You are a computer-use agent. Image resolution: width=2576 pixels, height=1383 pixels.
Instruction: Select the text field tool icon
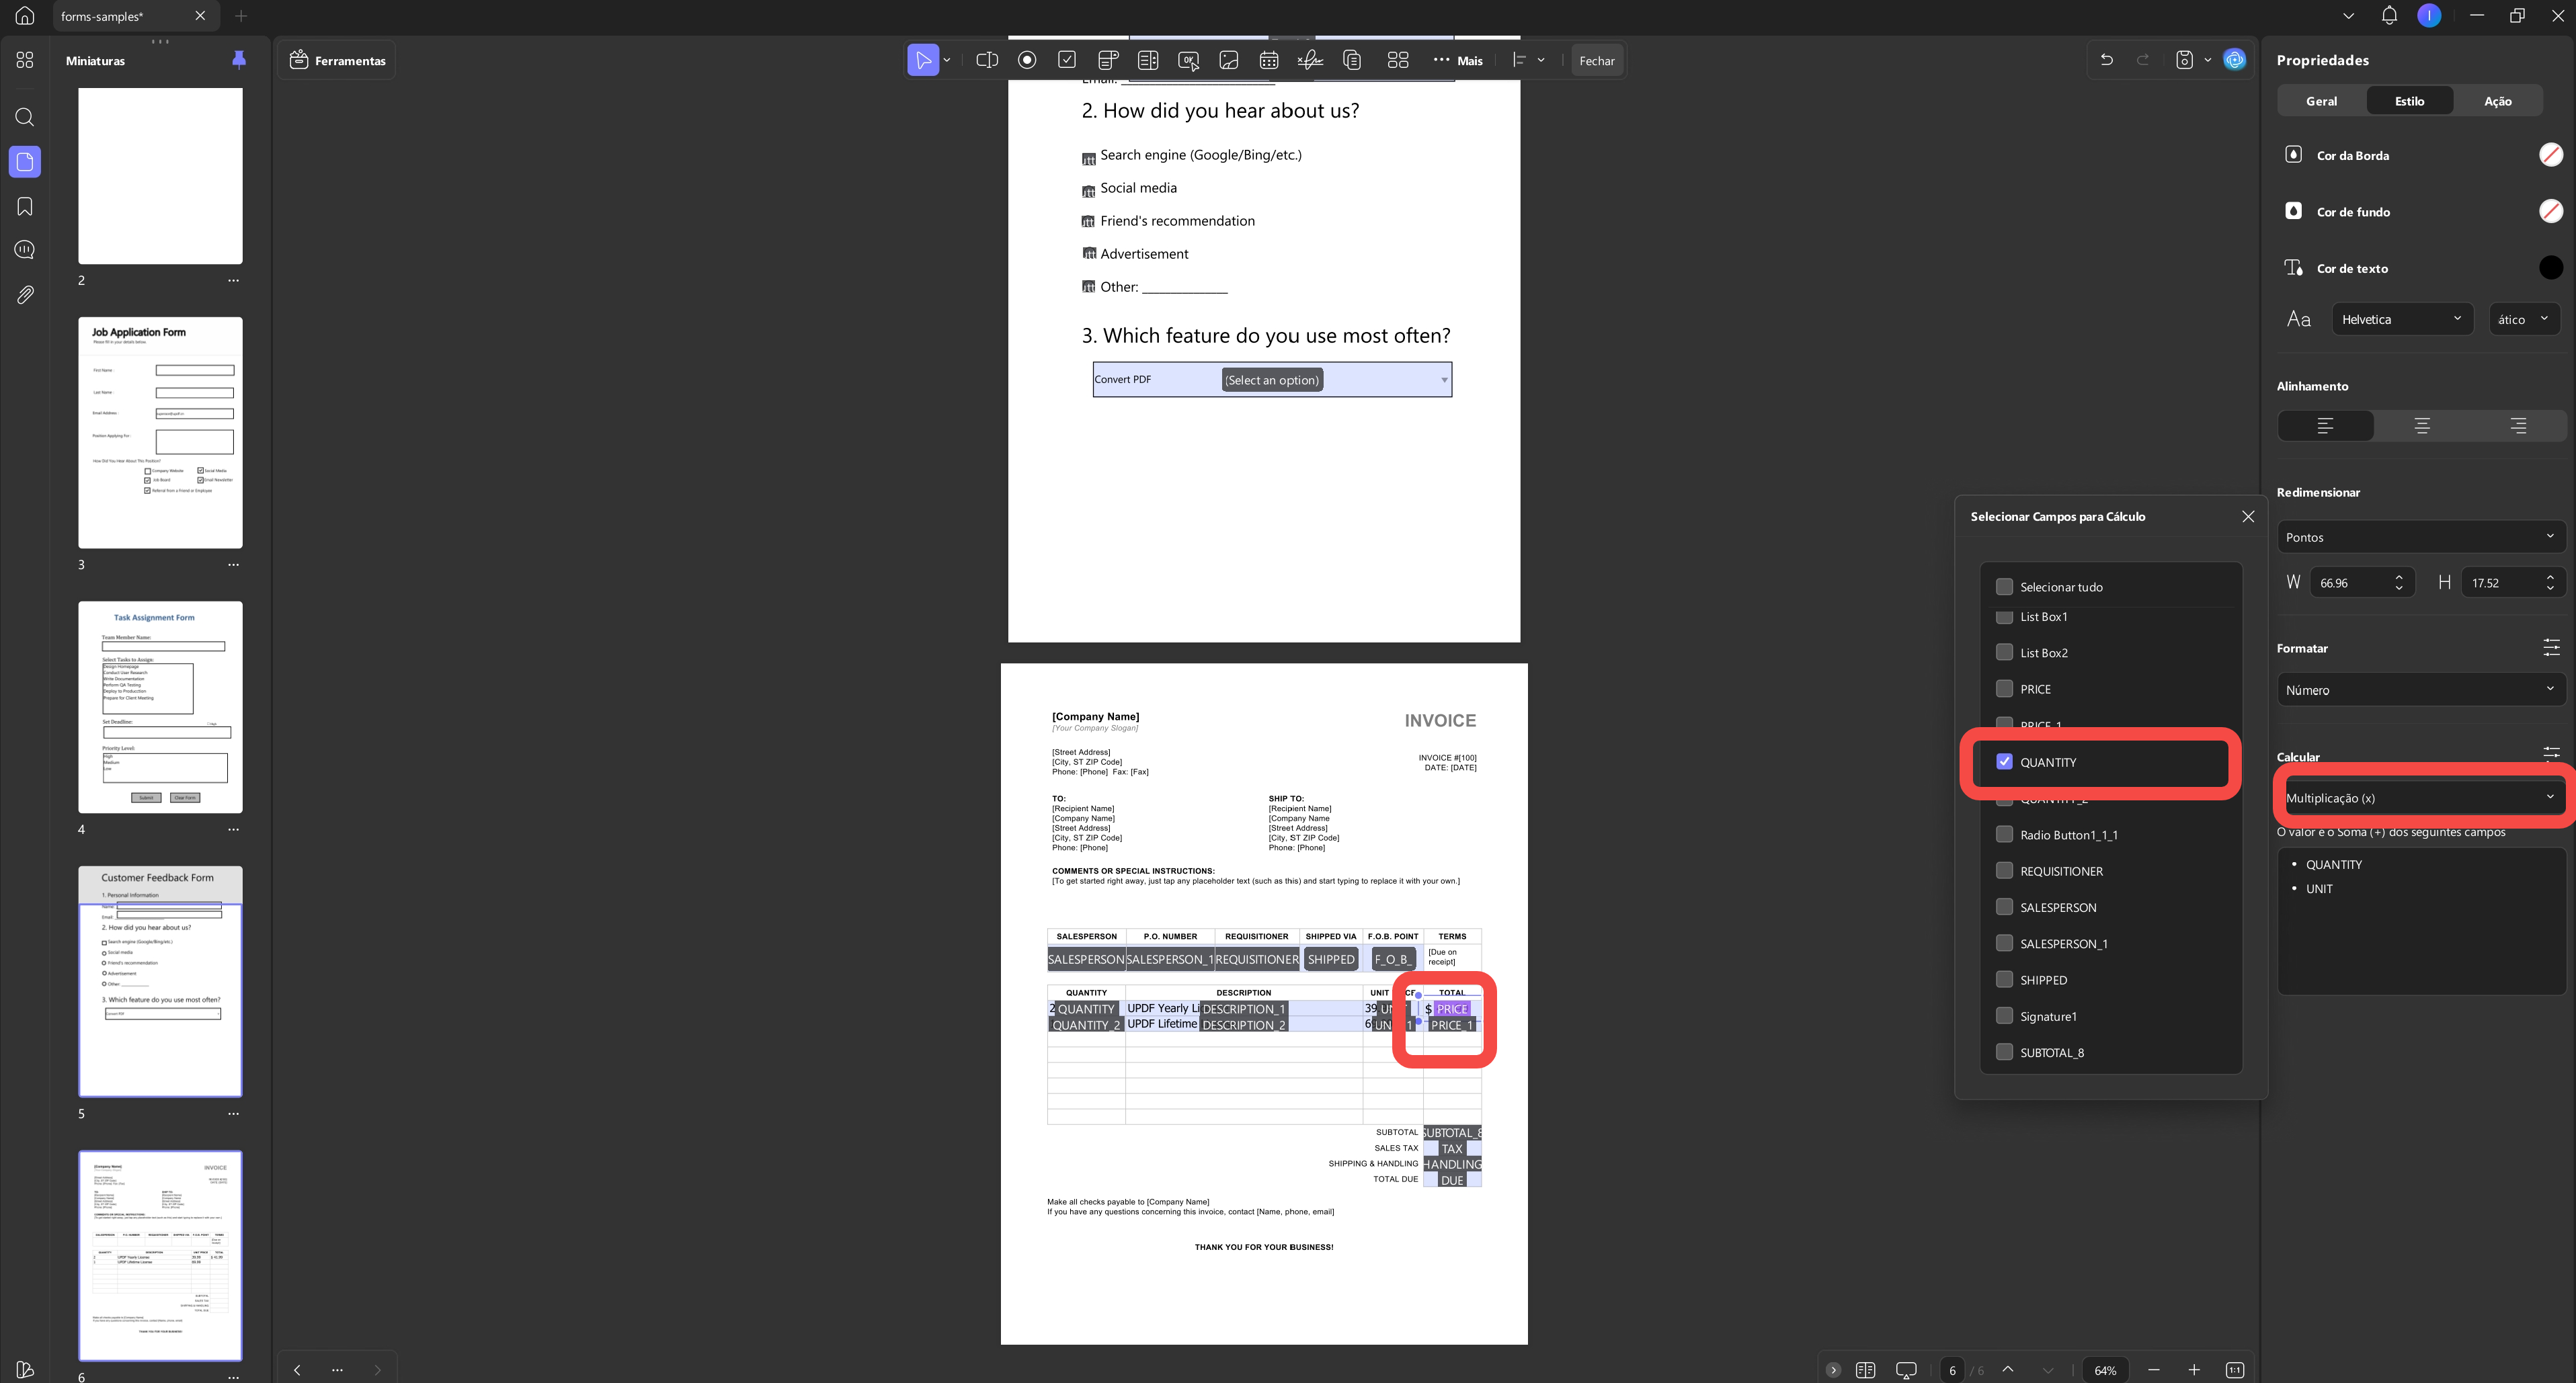986,60
